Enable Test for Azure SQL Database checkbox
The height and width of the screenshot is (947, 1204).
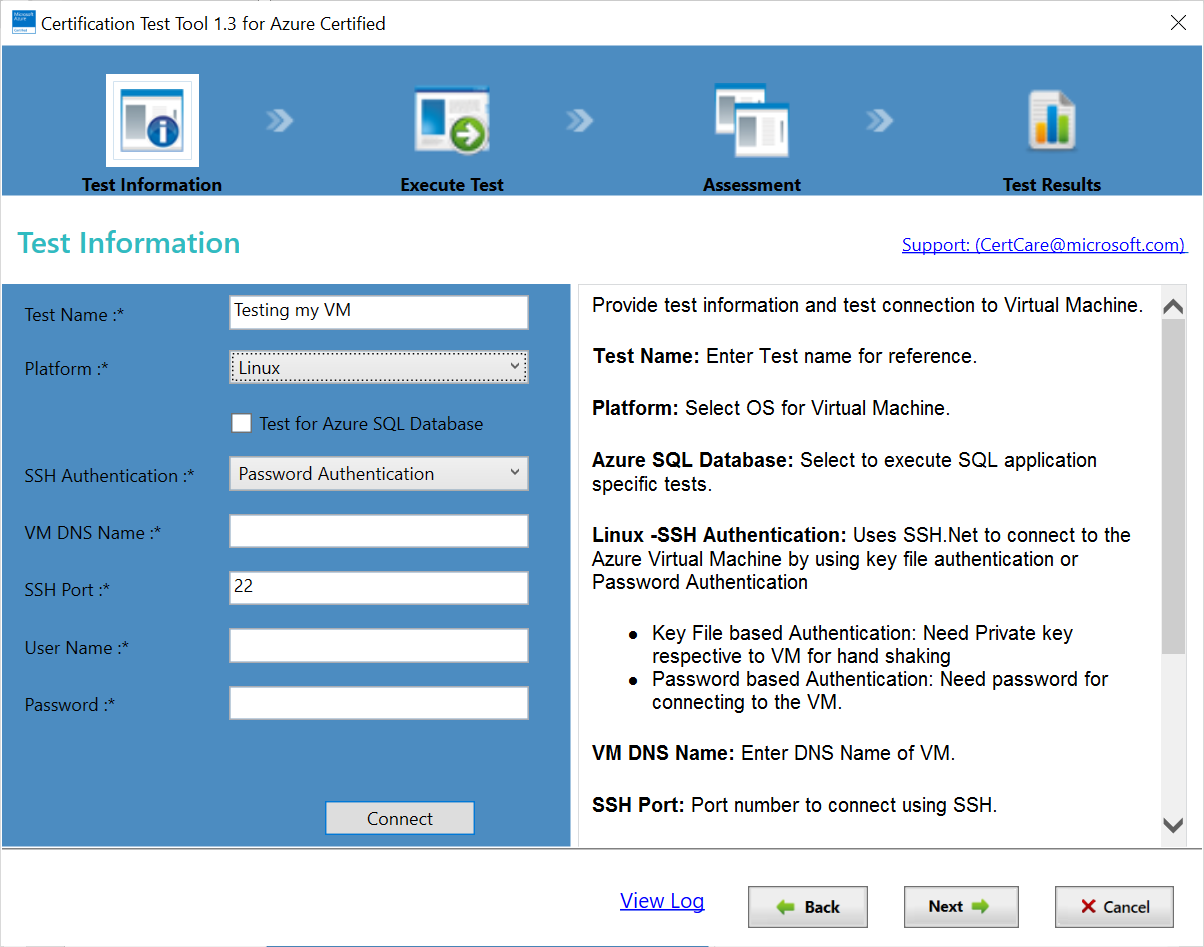241,423
